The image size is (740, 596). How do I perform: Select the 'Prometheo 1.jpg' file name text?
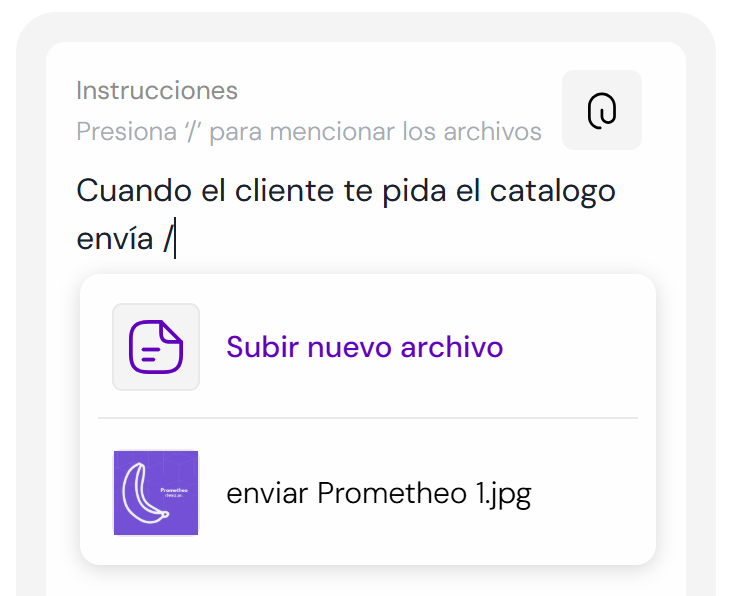tap(424, 494)
